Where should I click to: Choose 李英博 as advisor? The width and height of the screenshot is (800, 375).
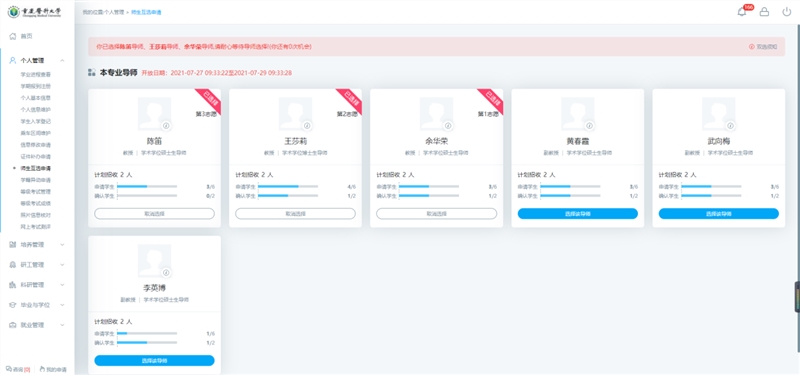tap(155, 361)
